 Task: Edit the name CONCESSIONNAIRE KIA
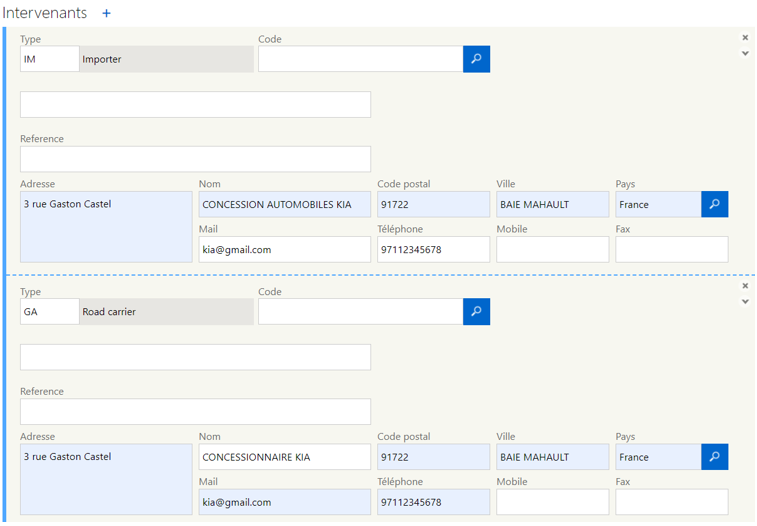pyautogui.click(x=284, y=457)
